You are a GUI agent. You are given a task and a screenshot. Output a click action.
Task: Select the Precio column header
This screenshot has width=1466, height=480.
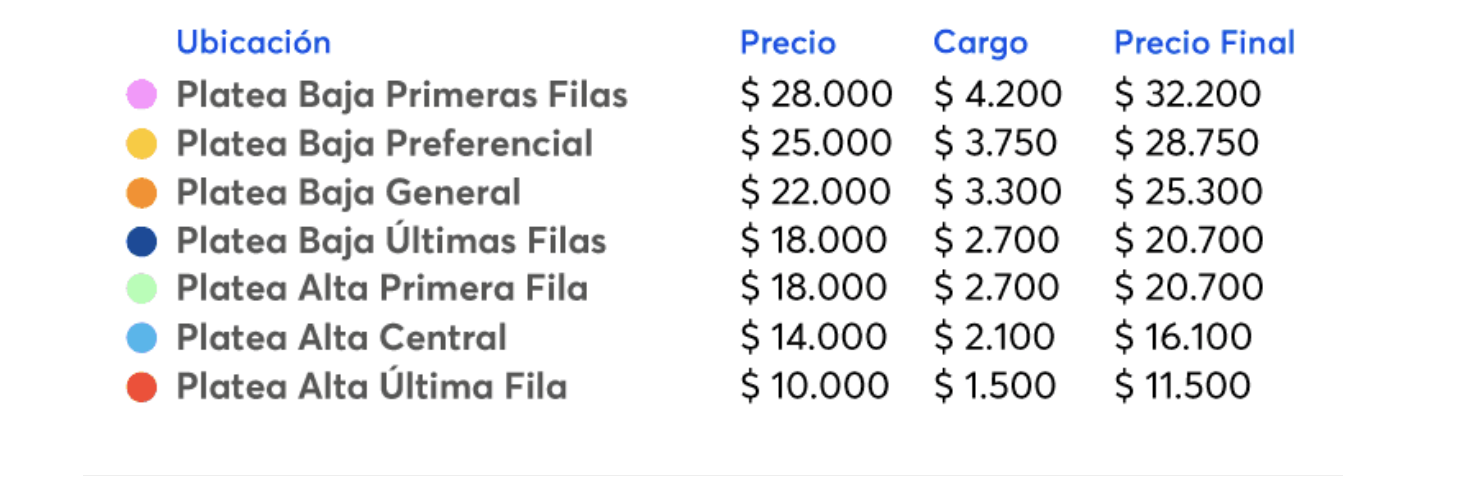(788, 43)
